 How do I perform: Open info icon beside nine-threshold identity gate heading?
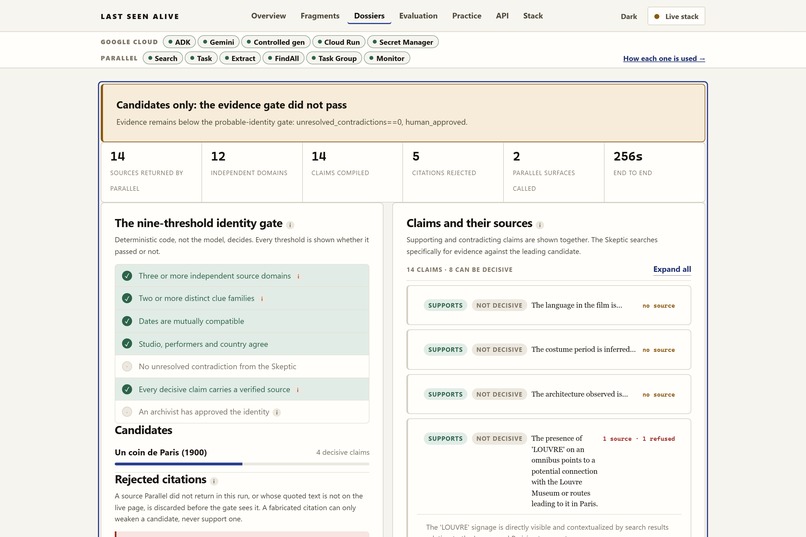click(290, 225)
